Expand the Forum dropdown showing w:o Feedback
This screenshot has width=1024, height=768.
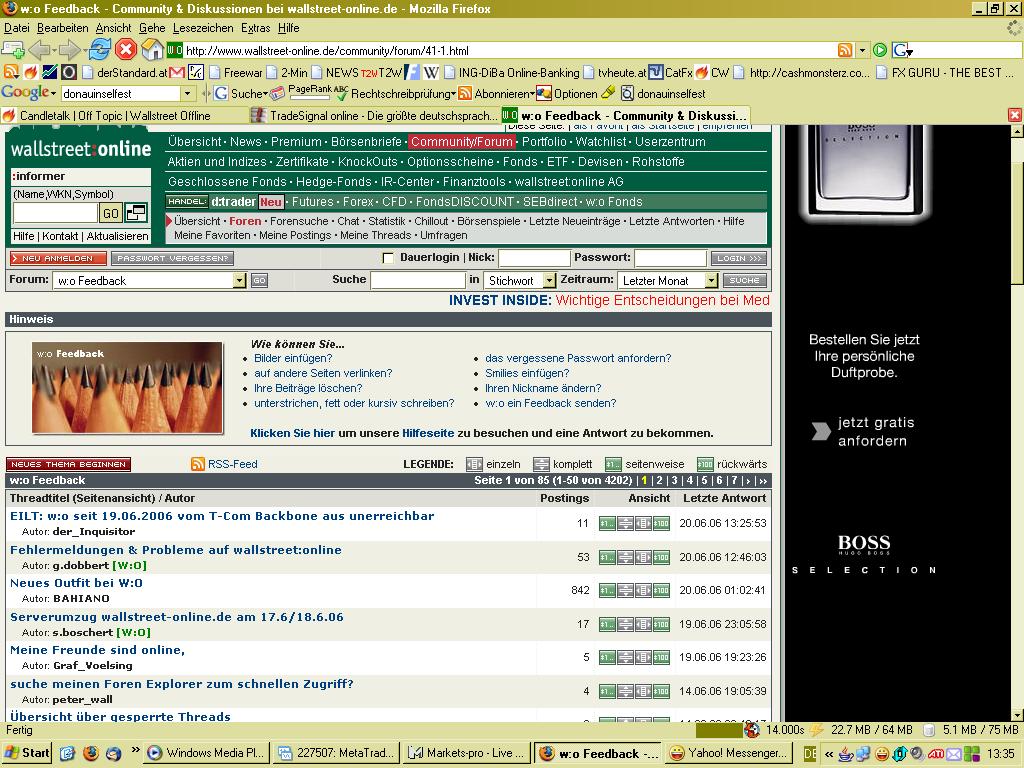coord(239,281)
